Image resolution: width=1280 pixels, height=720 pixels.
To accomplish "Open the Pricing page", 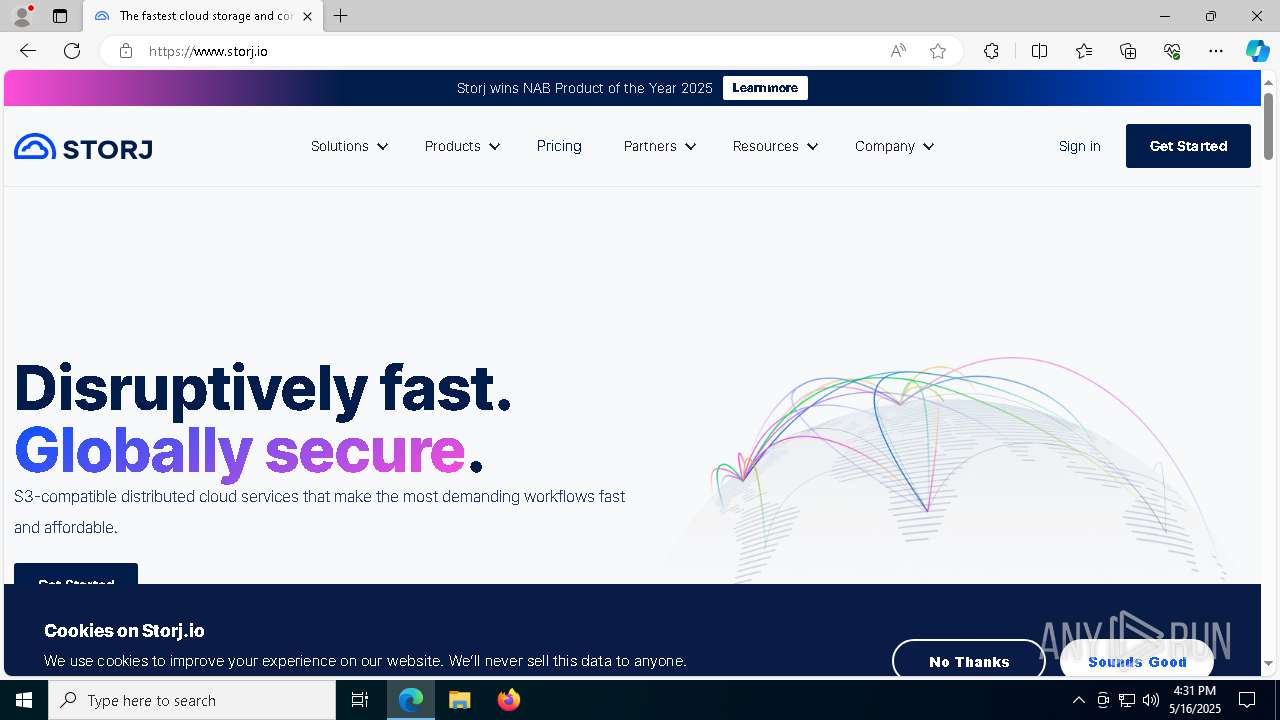I will [559, 146].
